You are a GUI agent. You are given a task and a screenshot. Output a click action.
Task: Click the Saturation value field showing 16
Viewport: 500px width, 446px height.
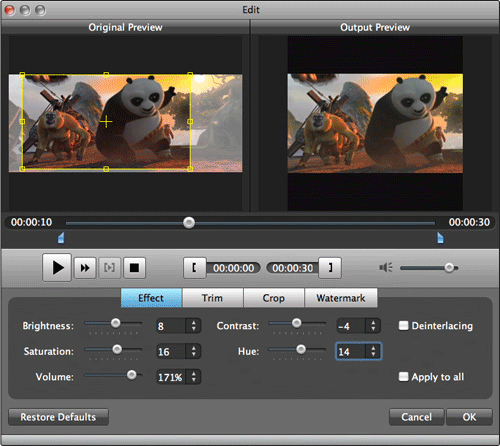click(x=171, y=351)
